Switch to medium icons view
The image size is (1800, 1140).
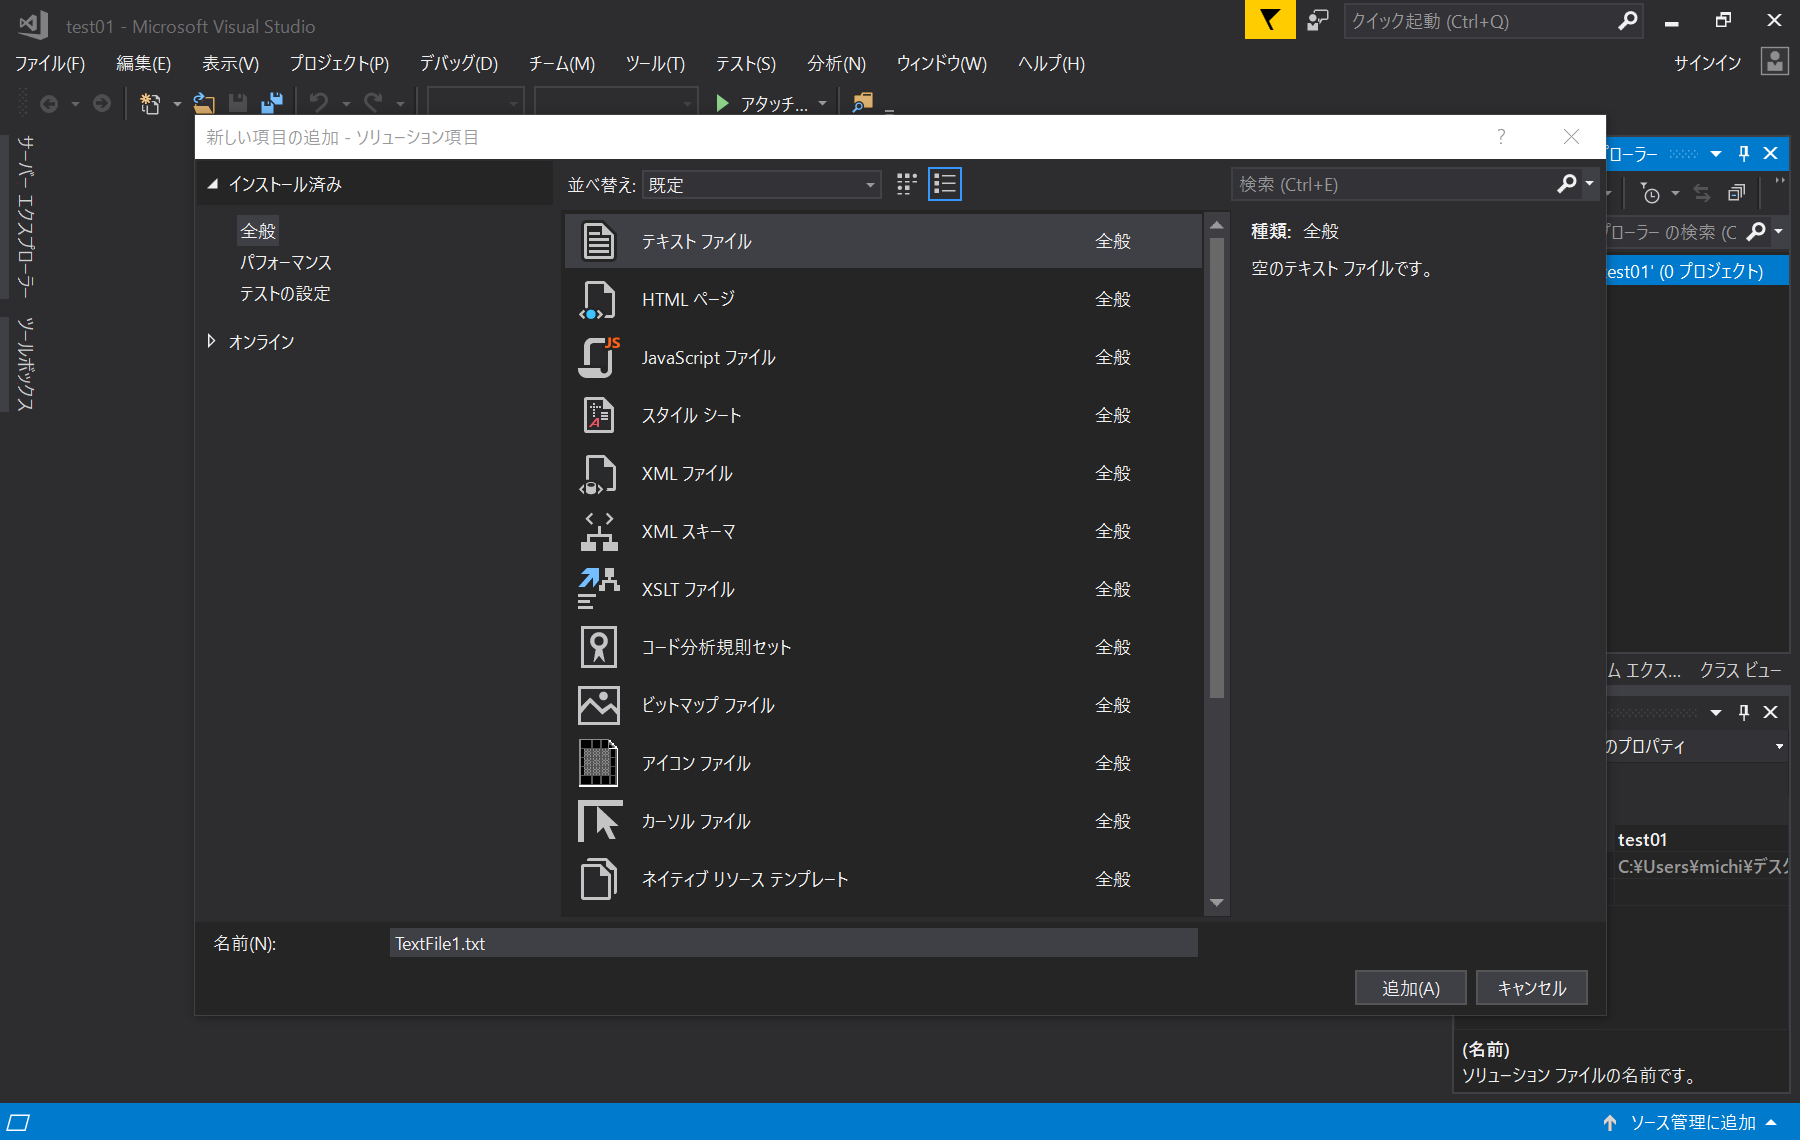[x=907, y=184]
